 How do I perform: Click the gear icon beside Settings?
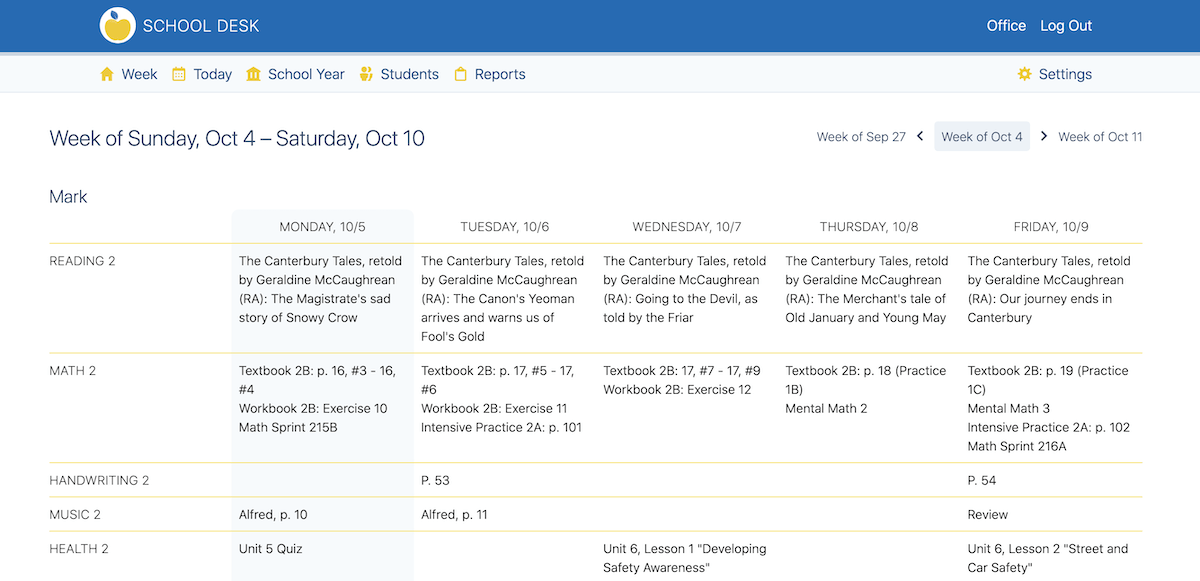click(x=1024, y=74)
